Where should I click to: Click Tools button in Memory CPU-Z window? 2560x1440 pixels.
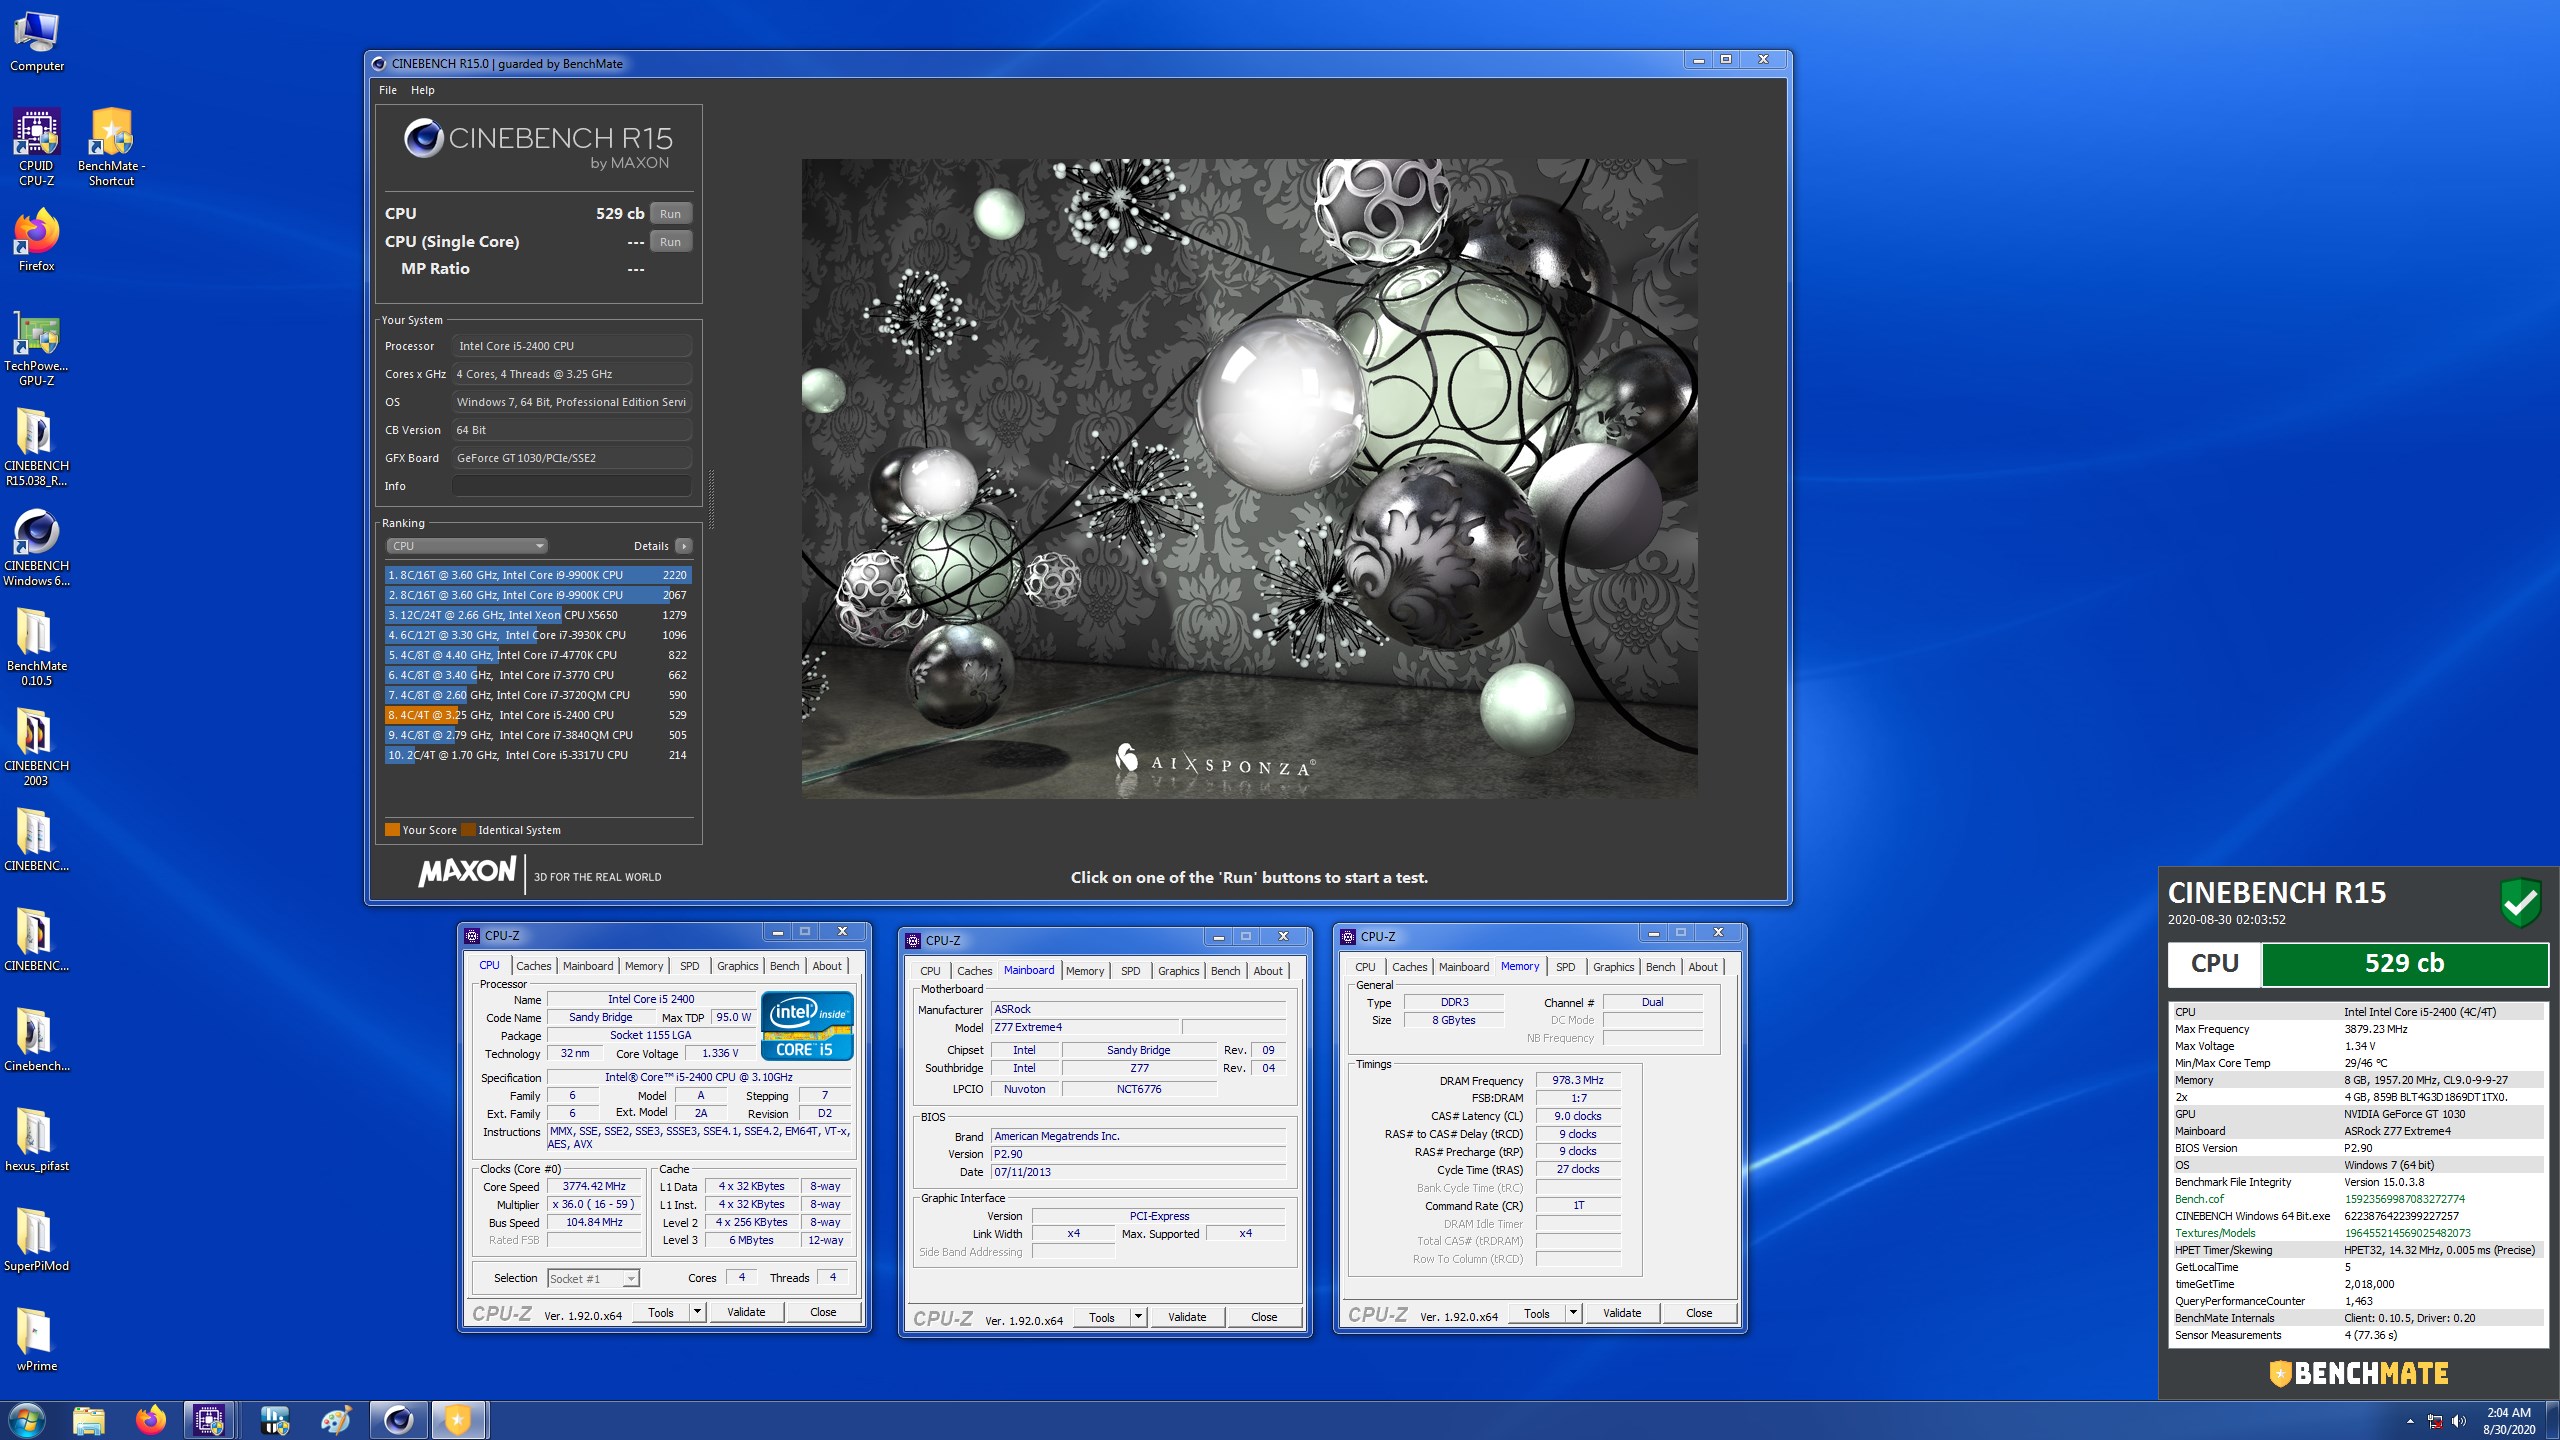click(x=1537, y=1314)
